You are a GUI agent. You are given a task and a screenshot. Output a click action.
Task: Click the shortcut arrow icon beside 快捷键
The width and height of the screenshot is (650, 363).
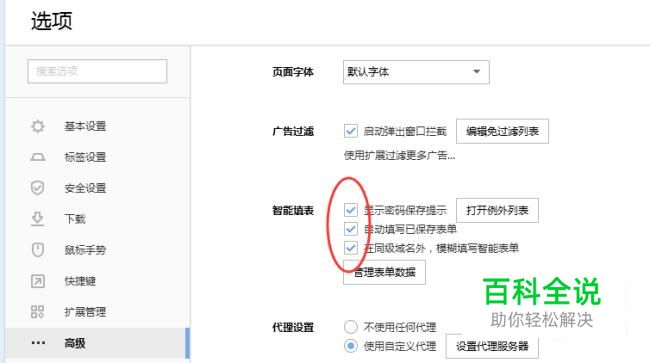click(38, 281)
